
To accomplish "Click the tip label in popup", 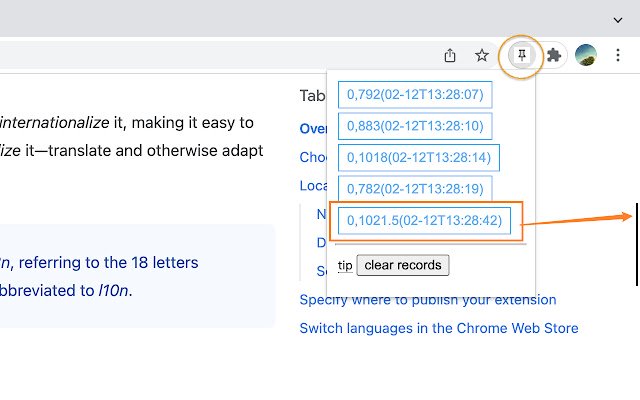I will pos(345,266).
